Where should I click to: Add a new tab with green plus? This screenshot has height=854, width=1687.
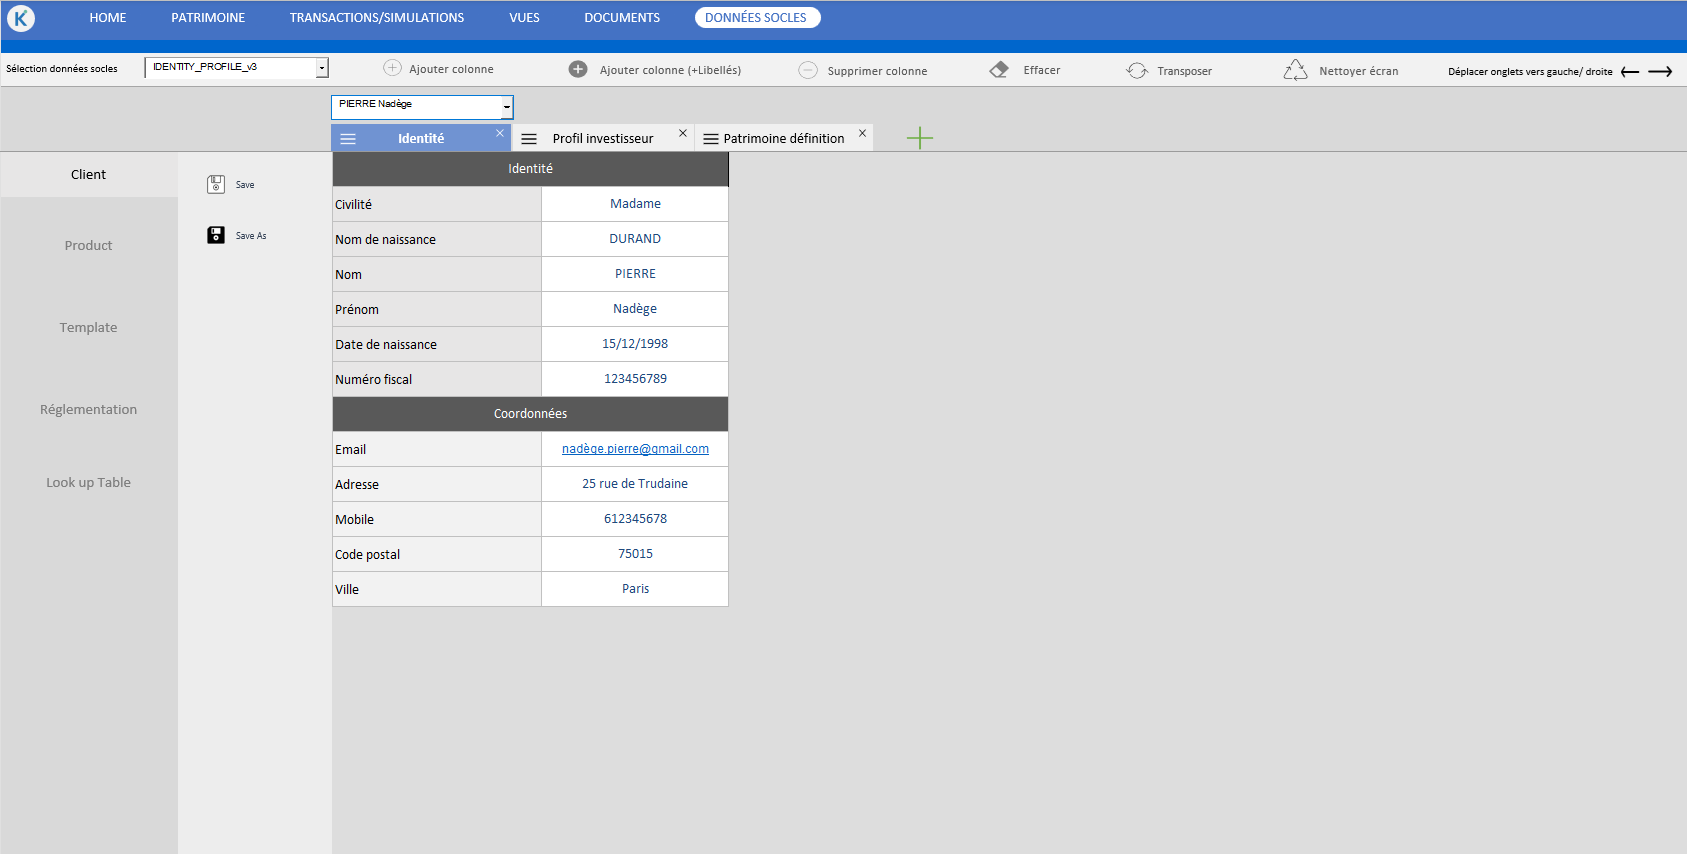pyautogui.click(x=920, y=138)
